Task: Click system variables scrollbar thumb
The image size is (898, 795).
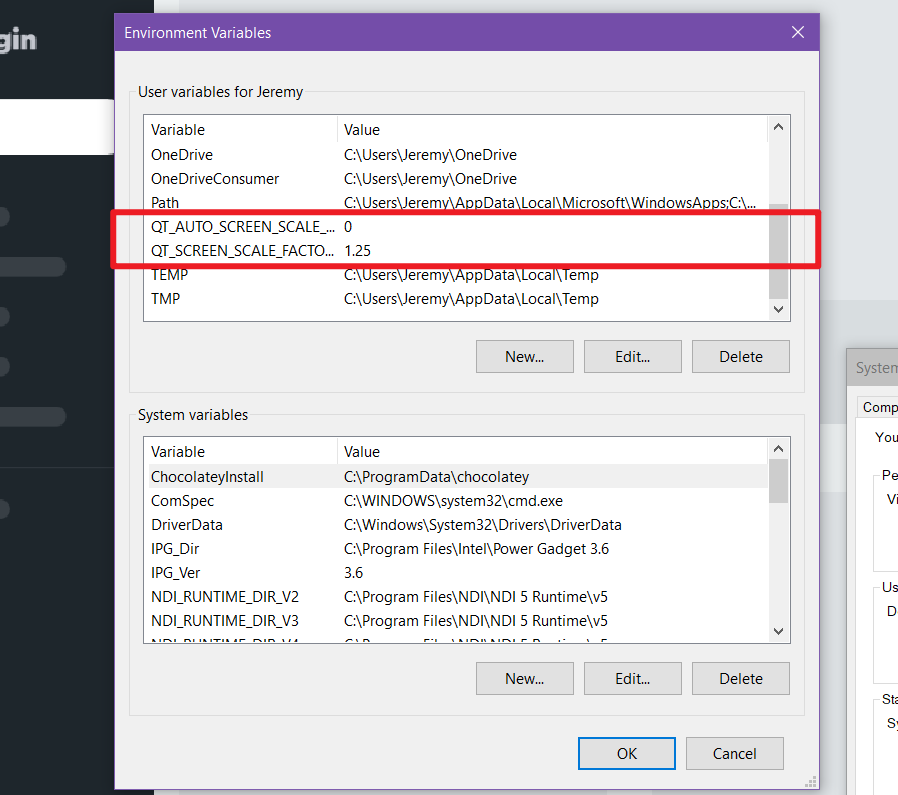Action: [778, 481]
